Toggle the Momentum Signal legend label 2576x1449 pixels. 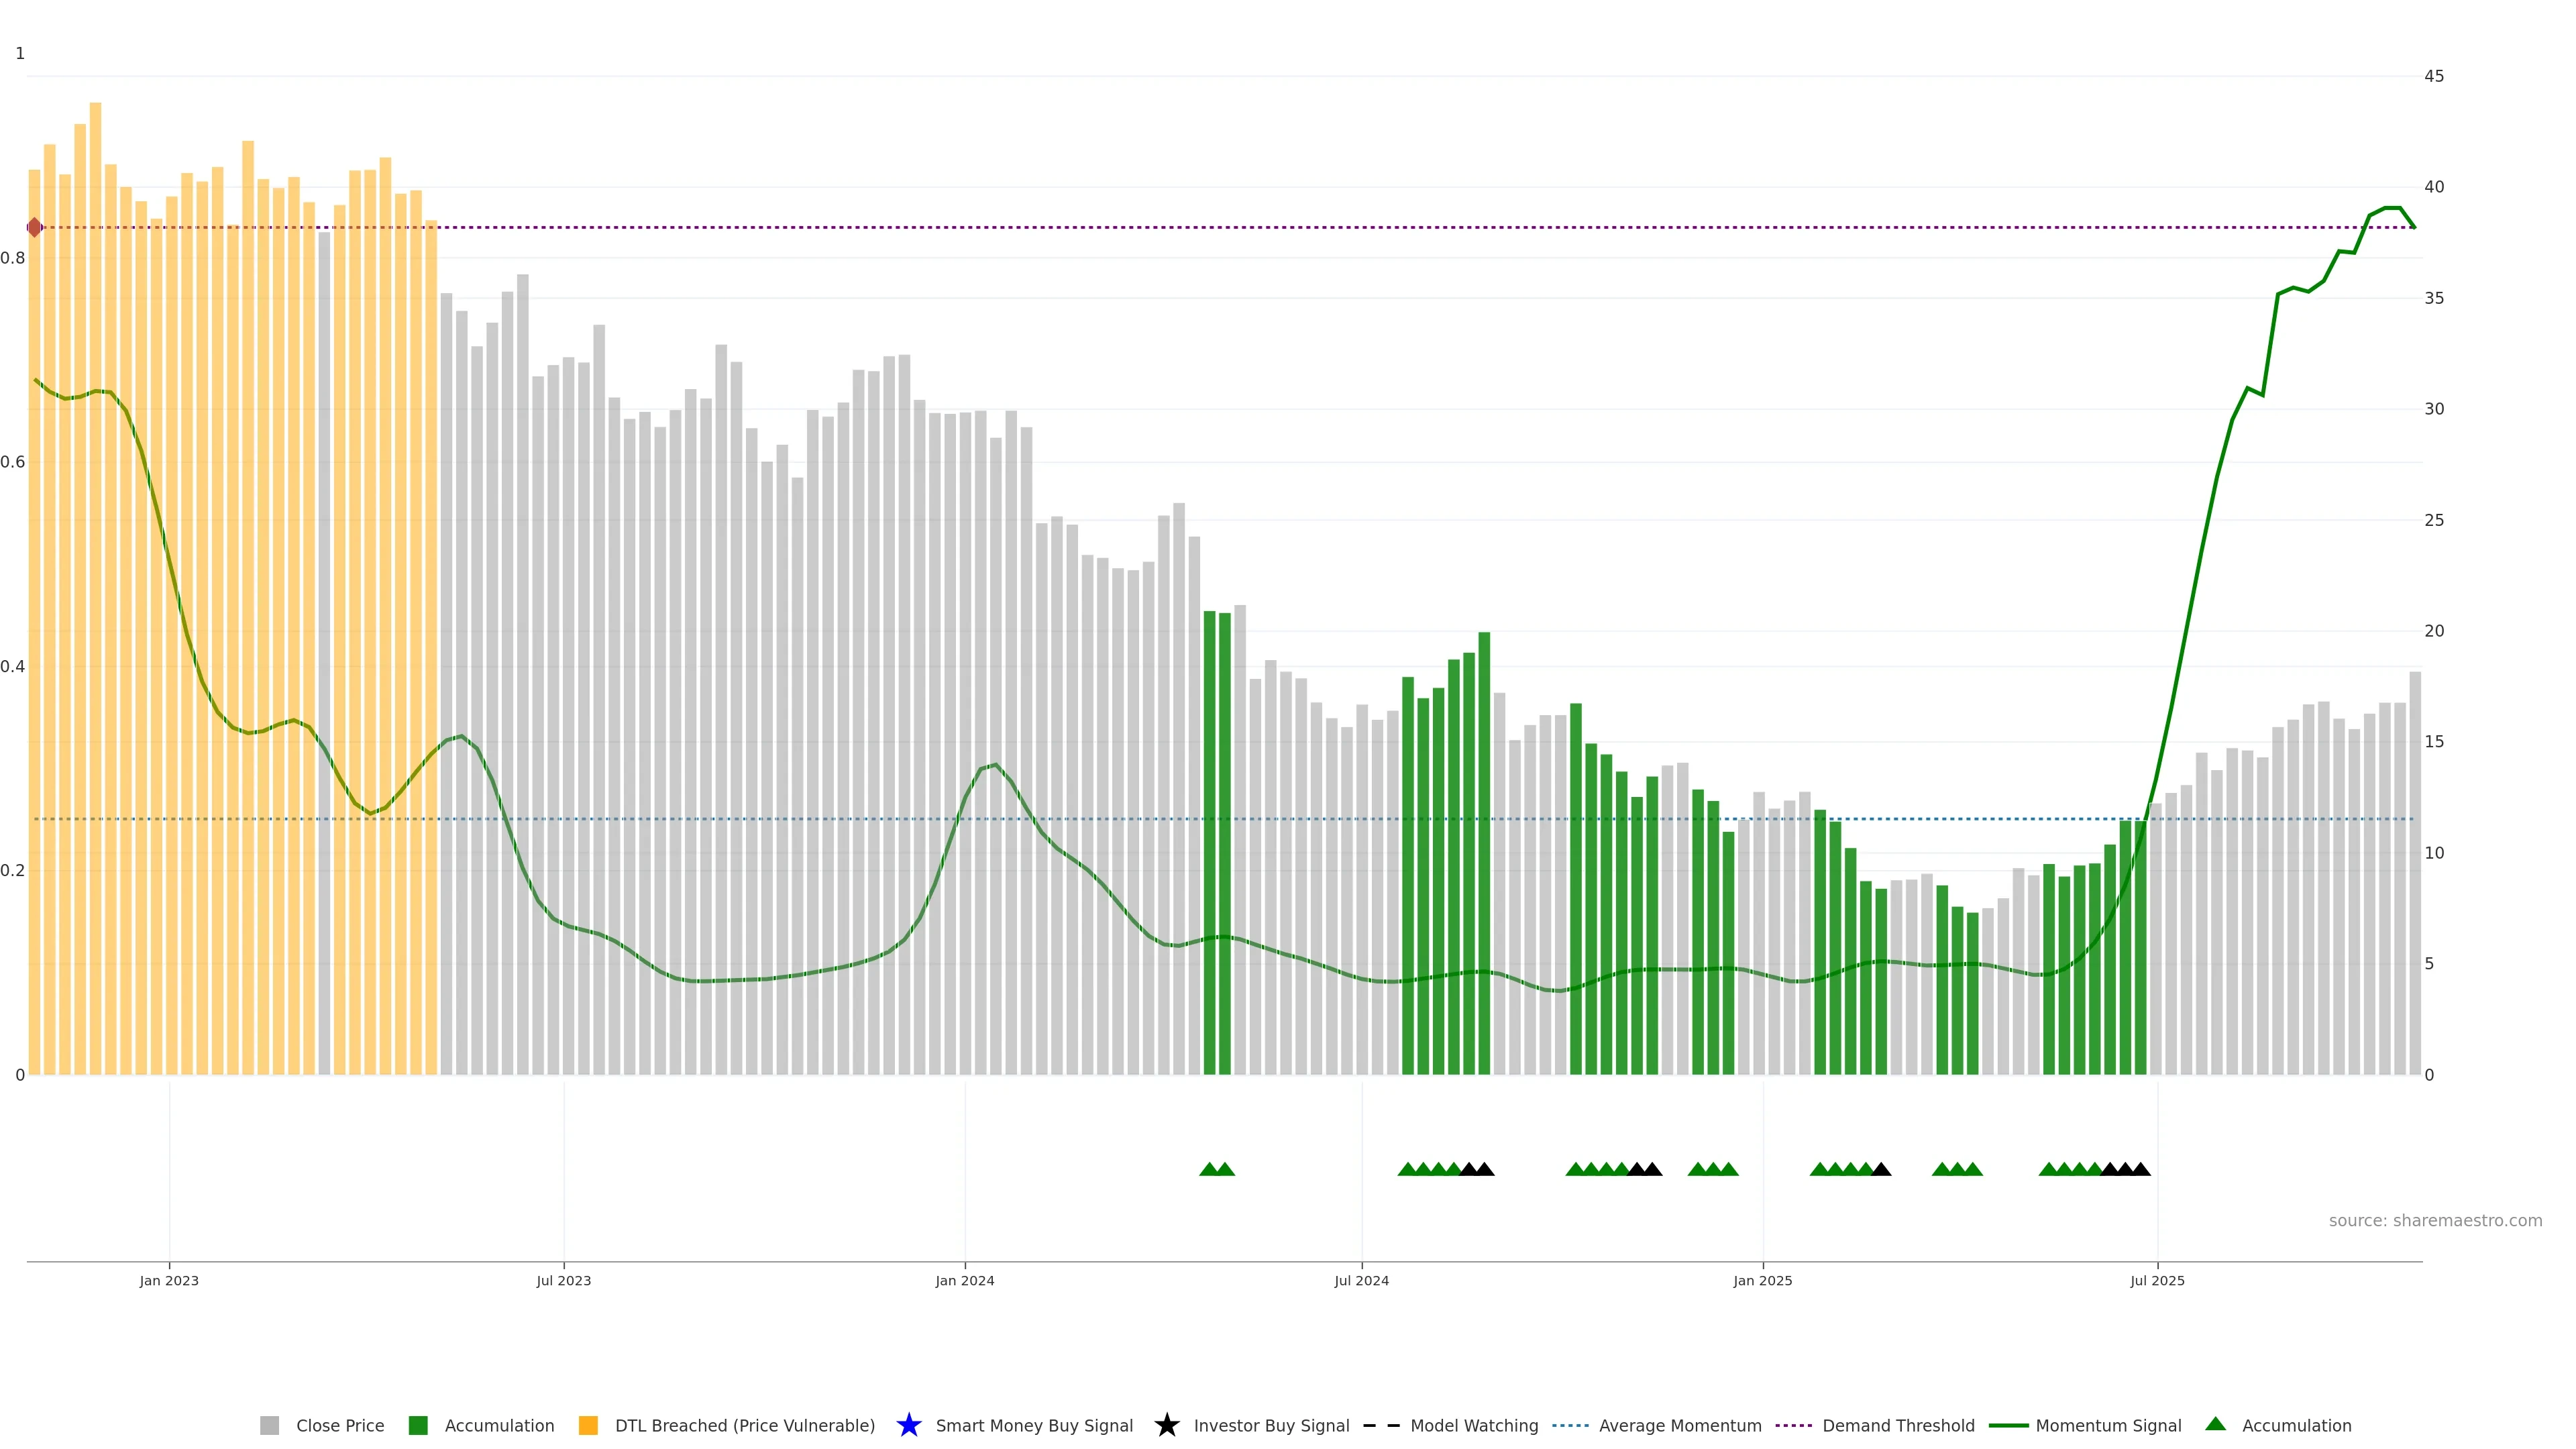tap(2108, 1425)
